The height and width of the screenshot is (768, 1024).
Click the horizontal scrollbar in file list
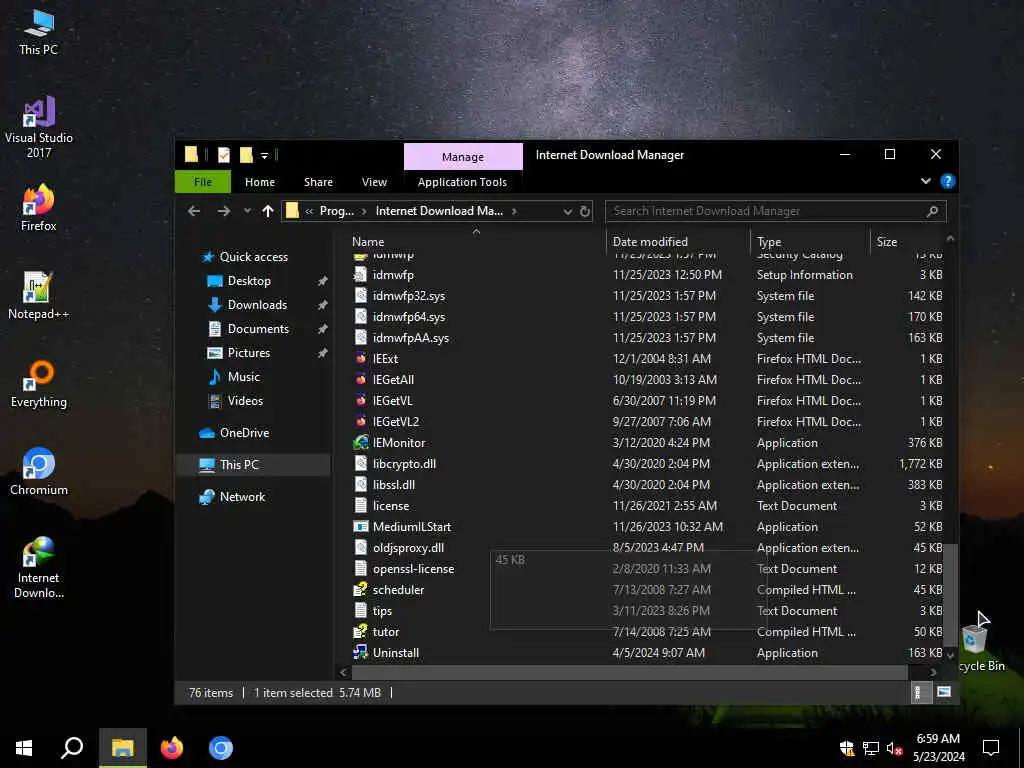[x=630, y=672]
